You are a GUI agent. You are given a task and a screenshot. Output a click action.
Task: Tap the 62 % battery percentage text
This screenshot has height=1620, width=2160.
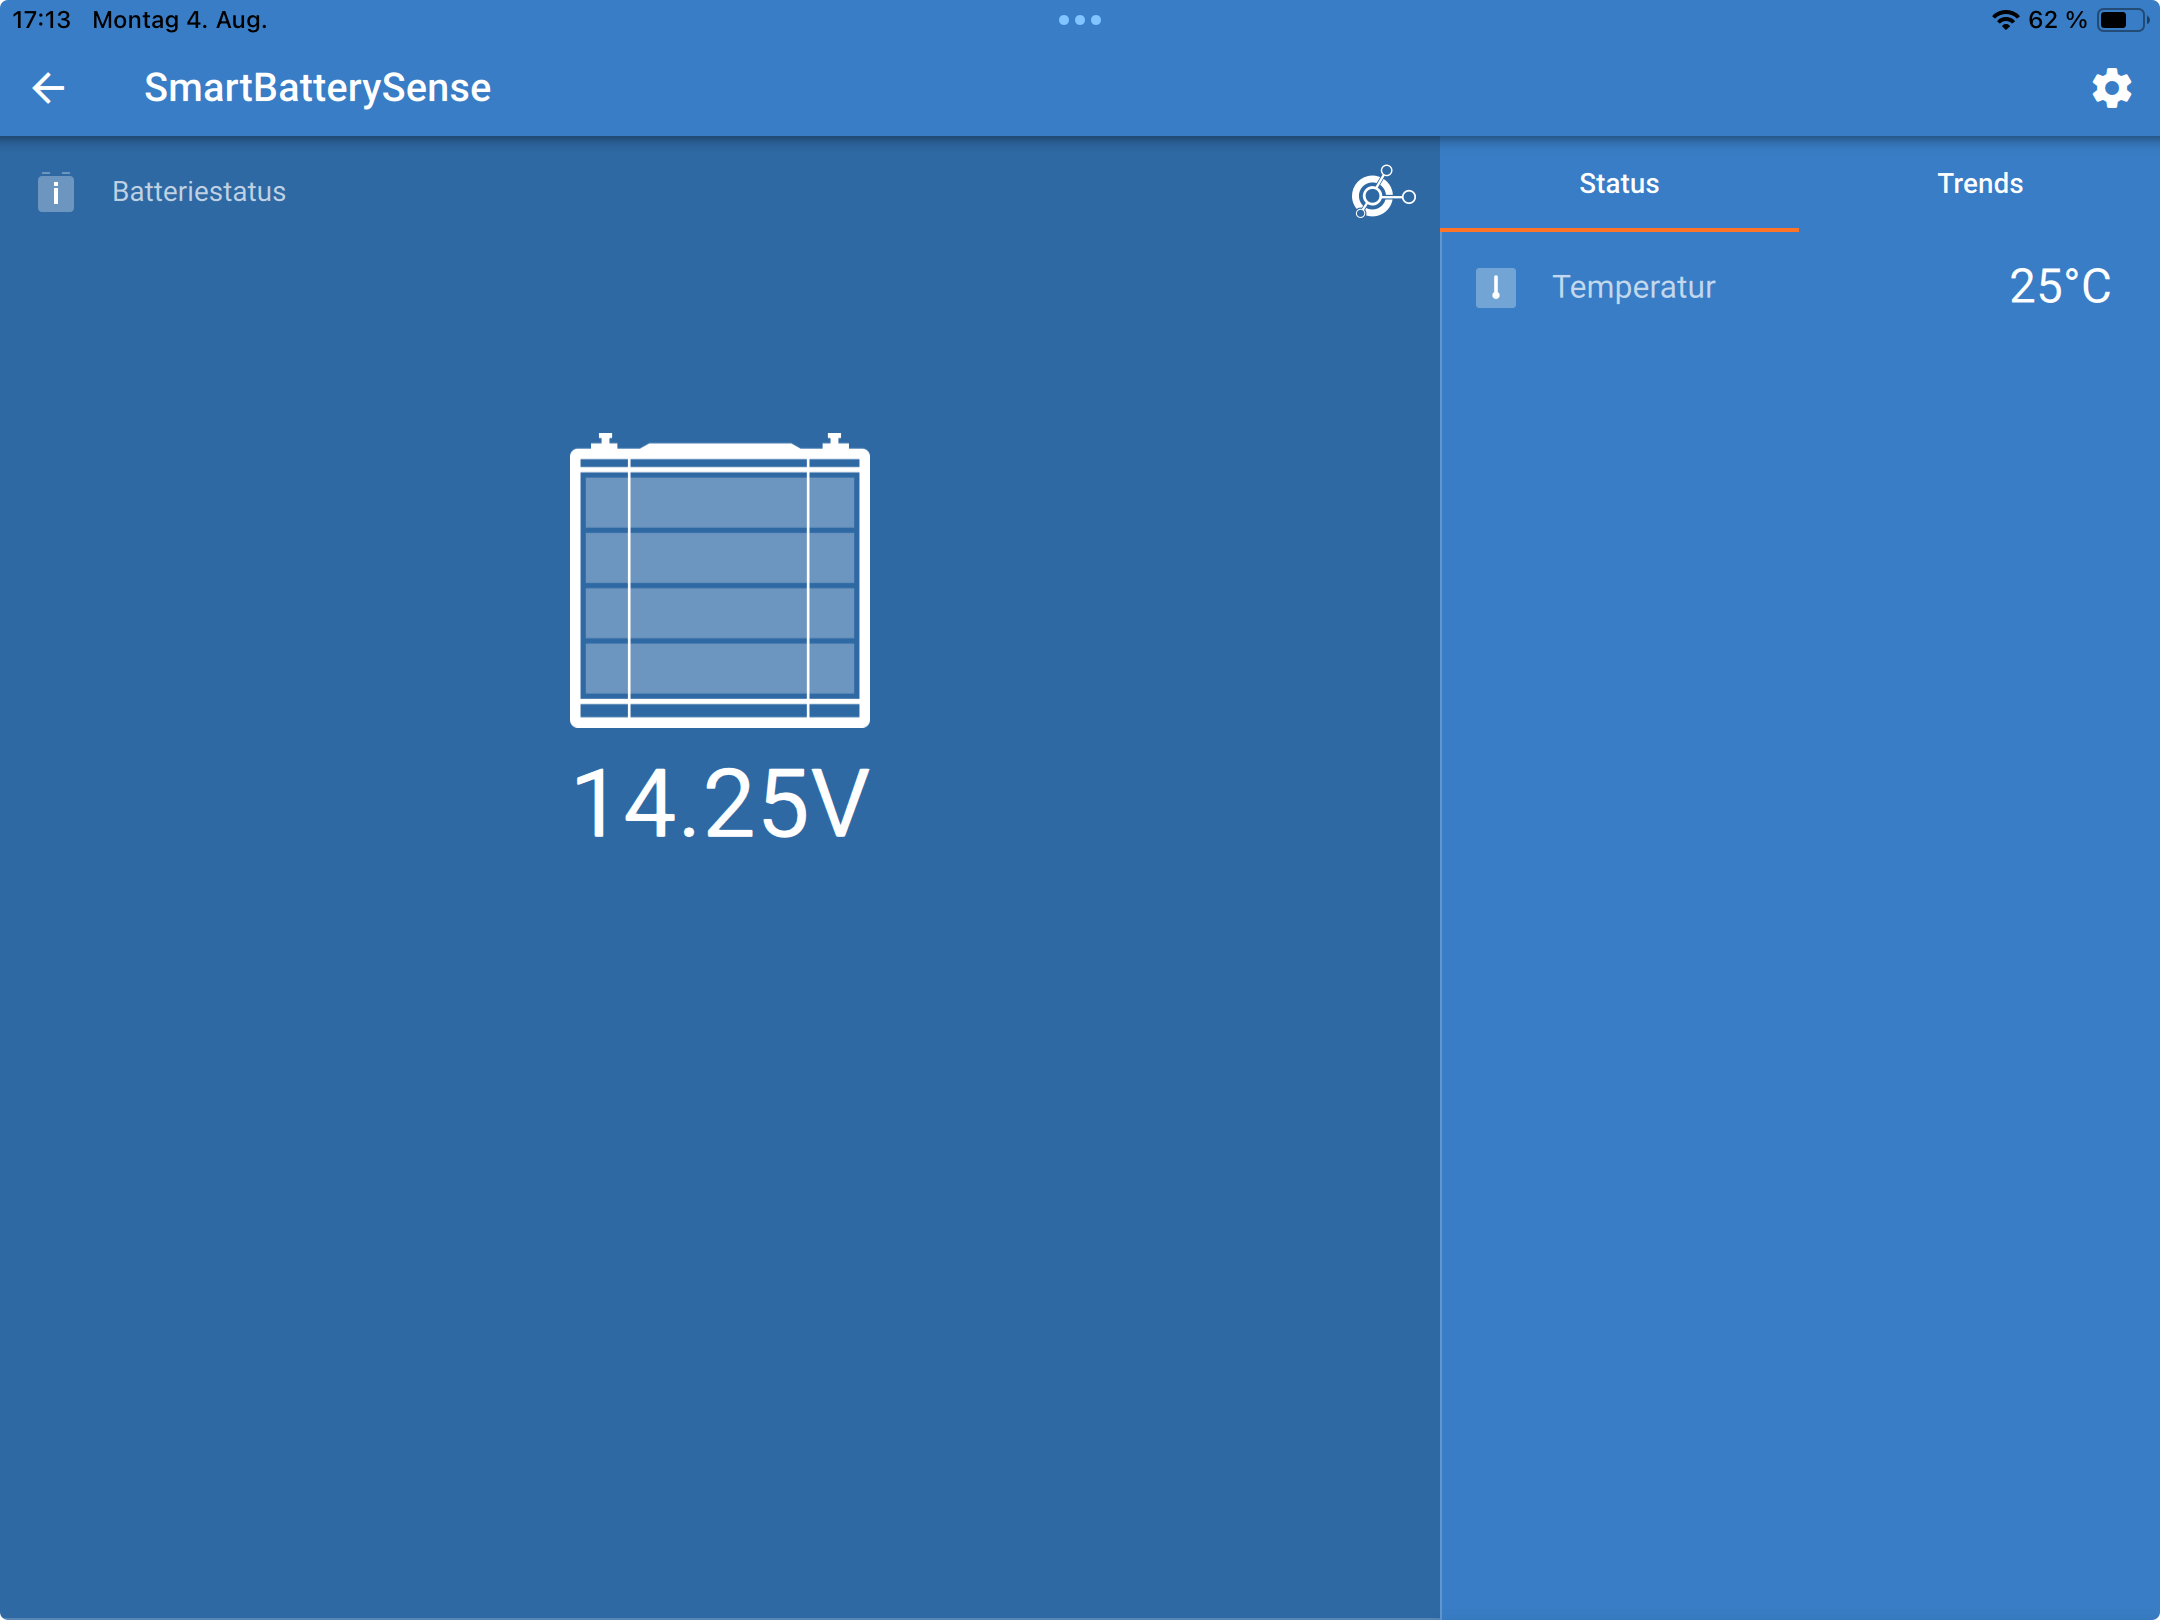[x=2057, y=20]
